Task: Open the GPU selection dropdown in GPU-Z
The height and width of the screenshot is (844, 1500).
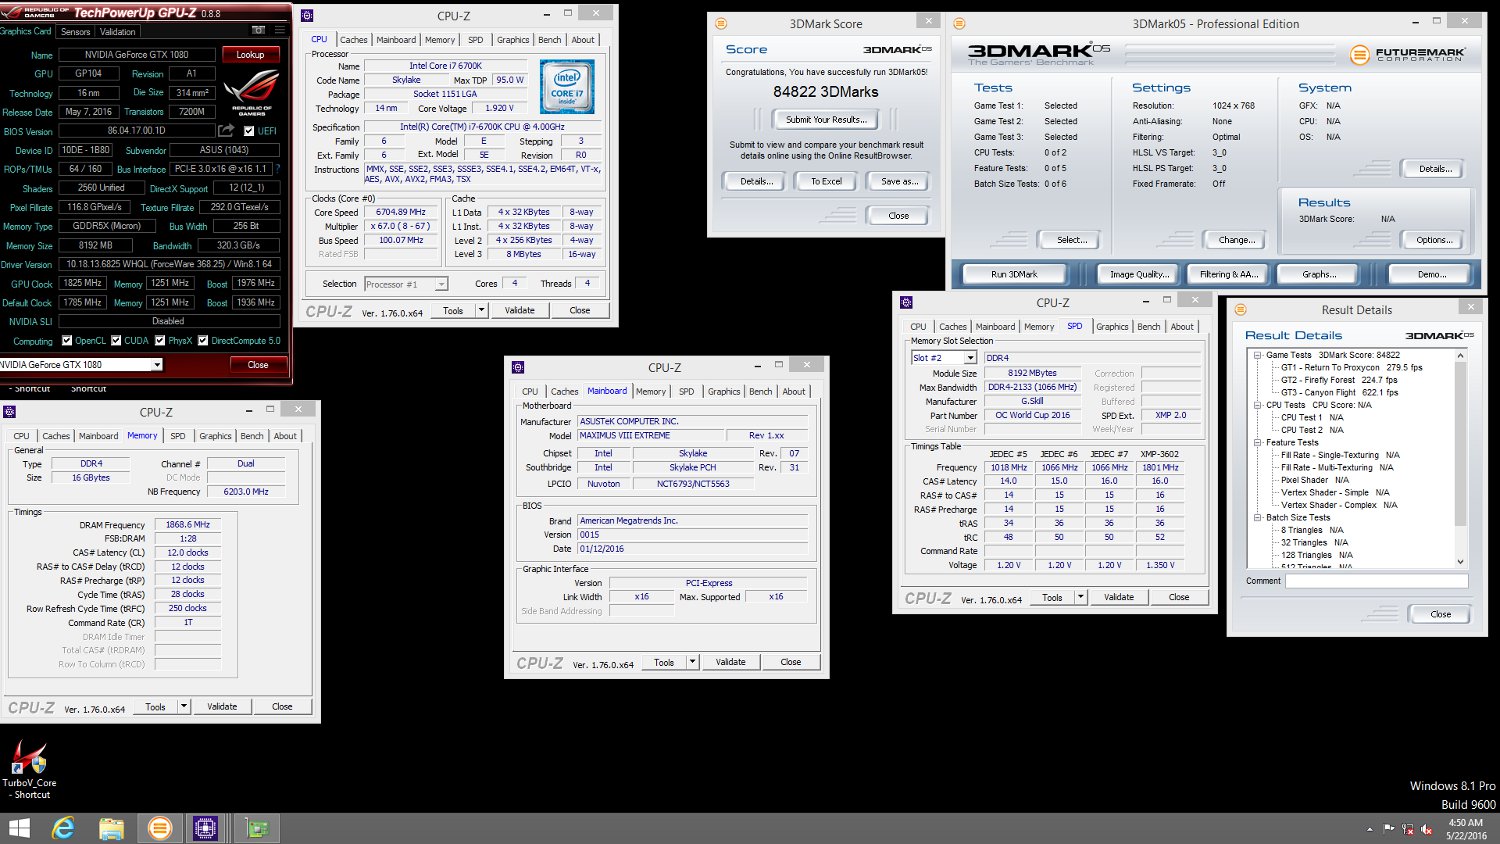Action: pyautogui.click(x=157, y=365)
